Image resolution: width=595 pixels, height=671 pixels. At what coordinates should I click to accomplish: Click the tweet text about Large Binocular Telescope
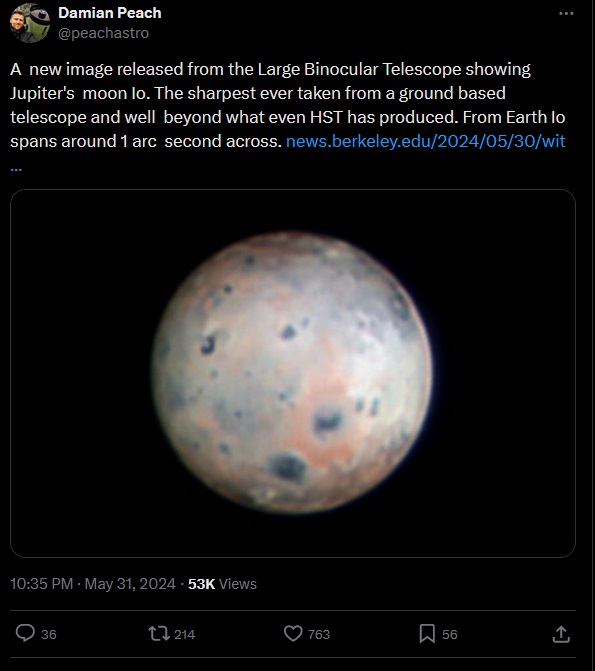[288, 105]
